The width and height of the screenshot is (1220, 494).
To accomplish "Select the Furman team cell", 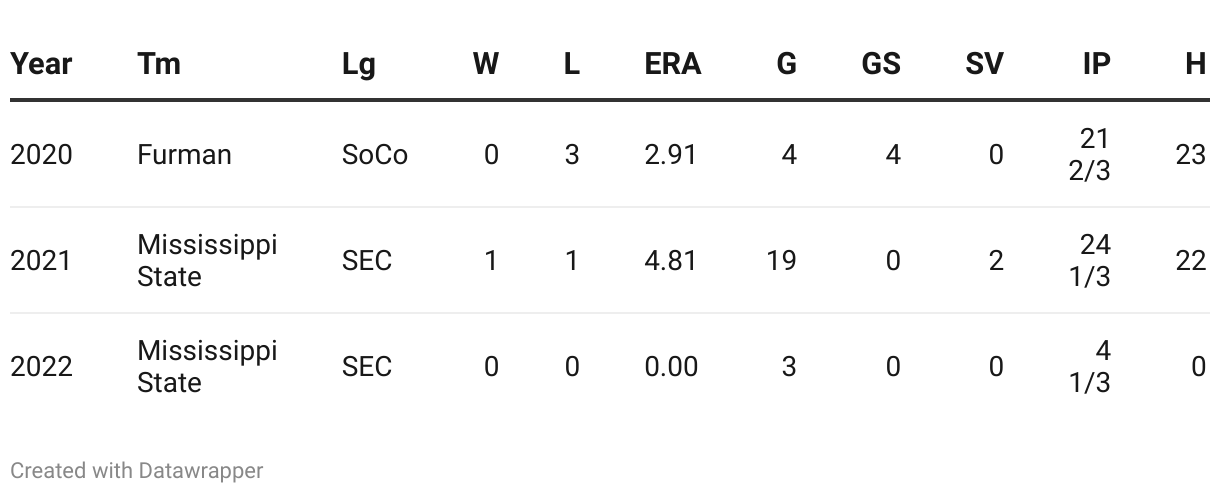I will [x=184, y=155].
